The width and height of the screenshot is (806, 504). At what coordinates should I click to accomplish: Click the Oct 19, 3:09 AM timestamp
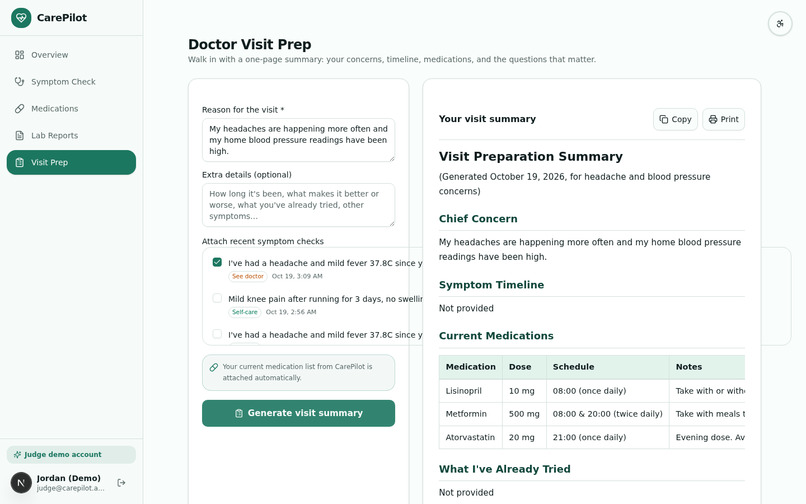click(297, 276)
